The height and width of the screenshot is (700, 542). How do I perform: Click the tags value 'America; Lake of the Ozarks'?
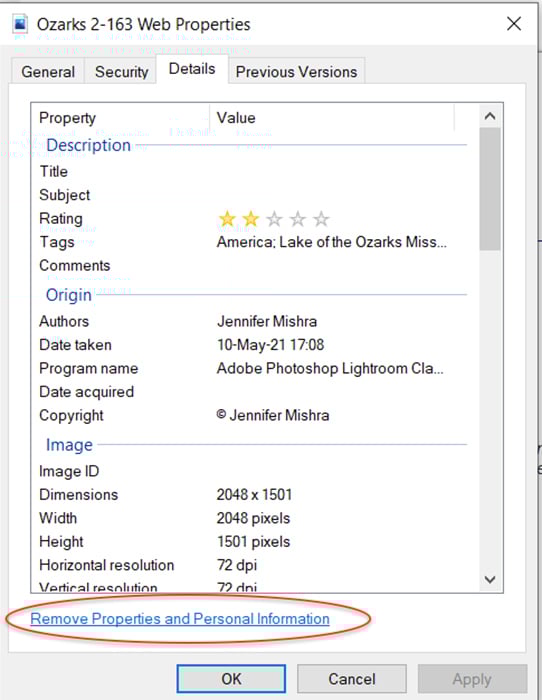click(x=332, y=242)
